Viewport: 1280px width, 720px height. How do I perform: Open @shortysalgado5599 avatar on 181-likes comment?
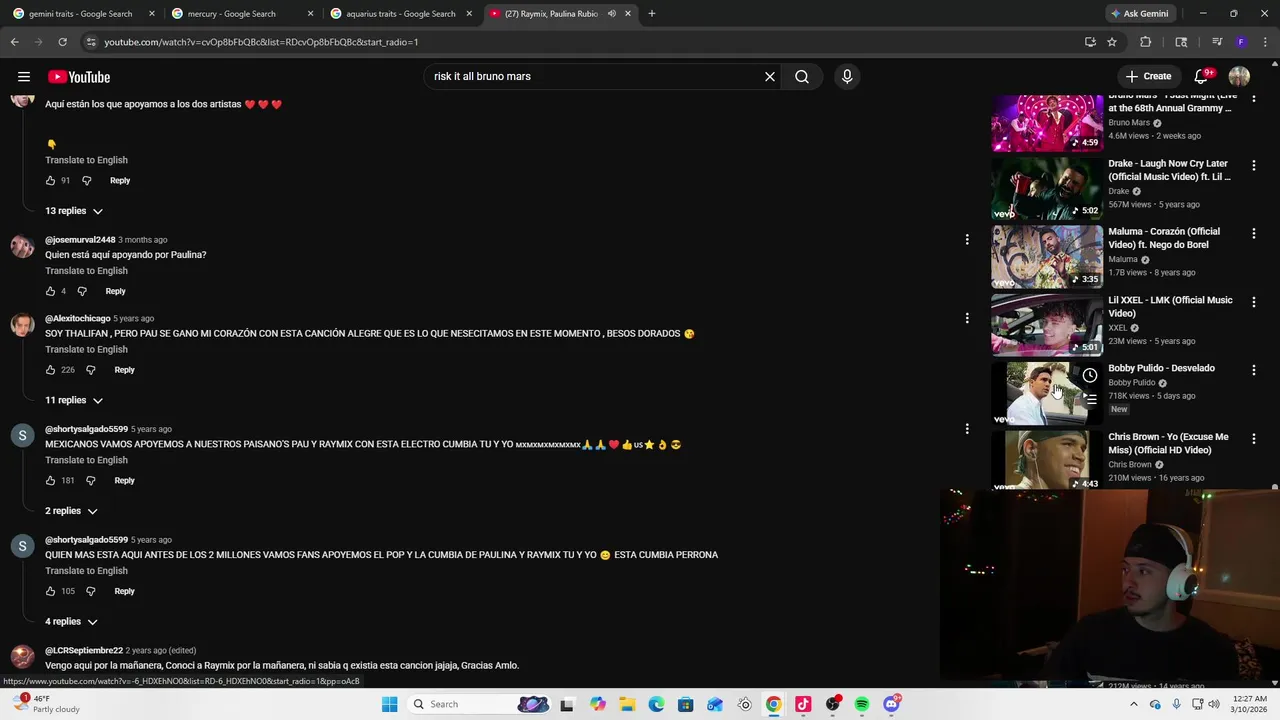tap(22, 436)
